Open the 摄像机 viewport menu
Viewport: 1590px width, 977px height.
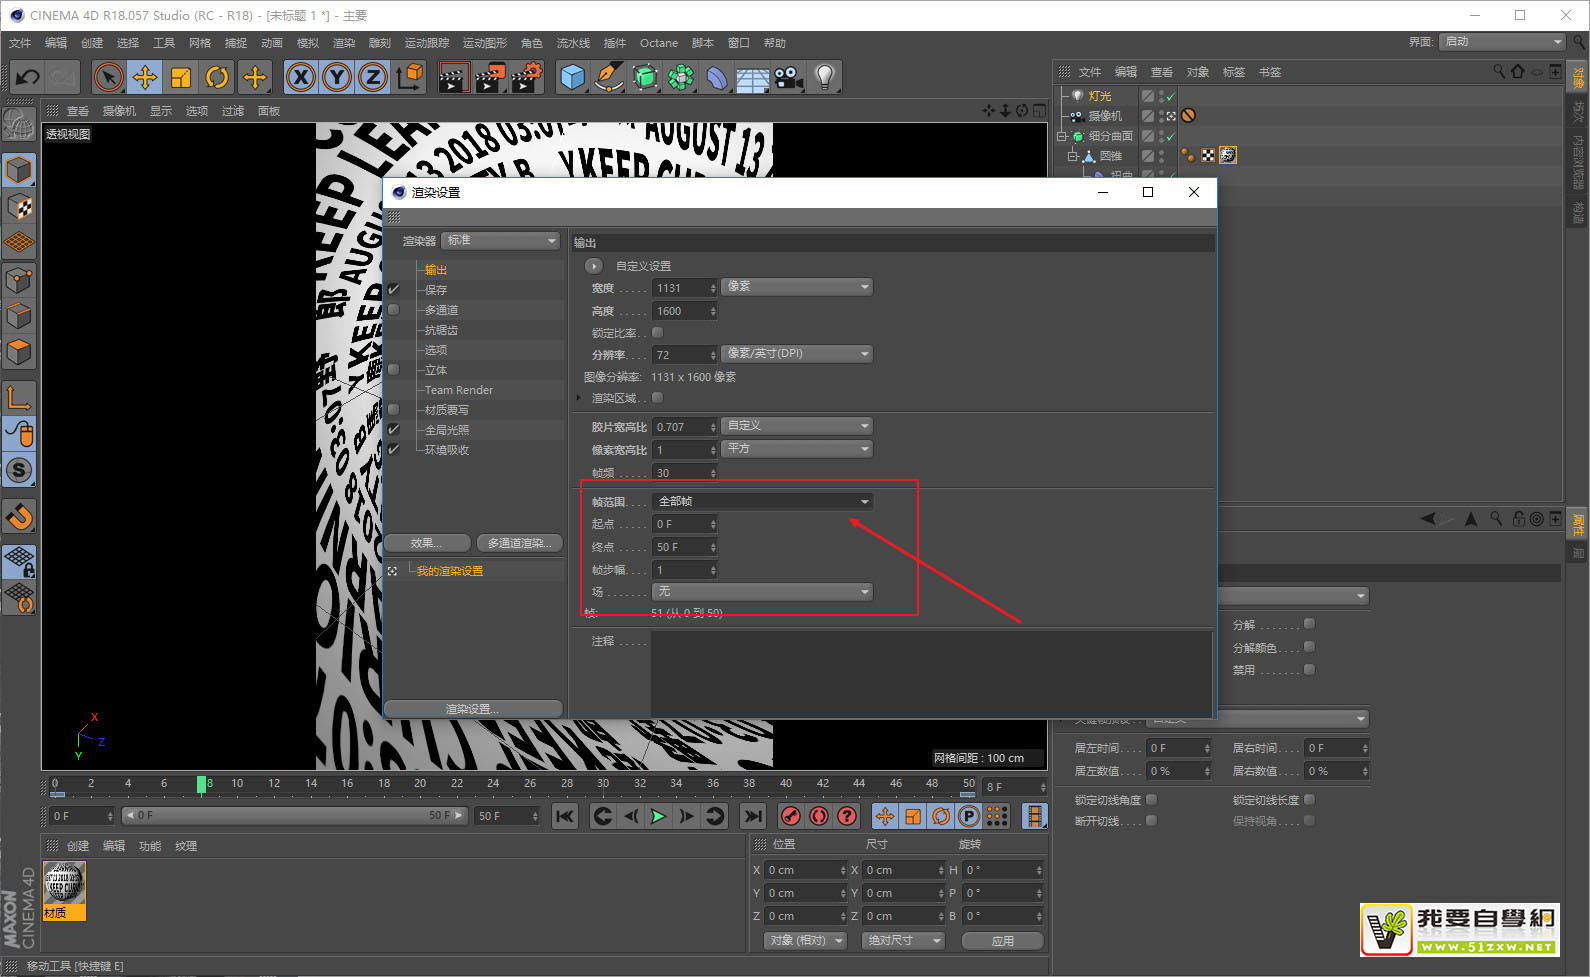point(119,111)
